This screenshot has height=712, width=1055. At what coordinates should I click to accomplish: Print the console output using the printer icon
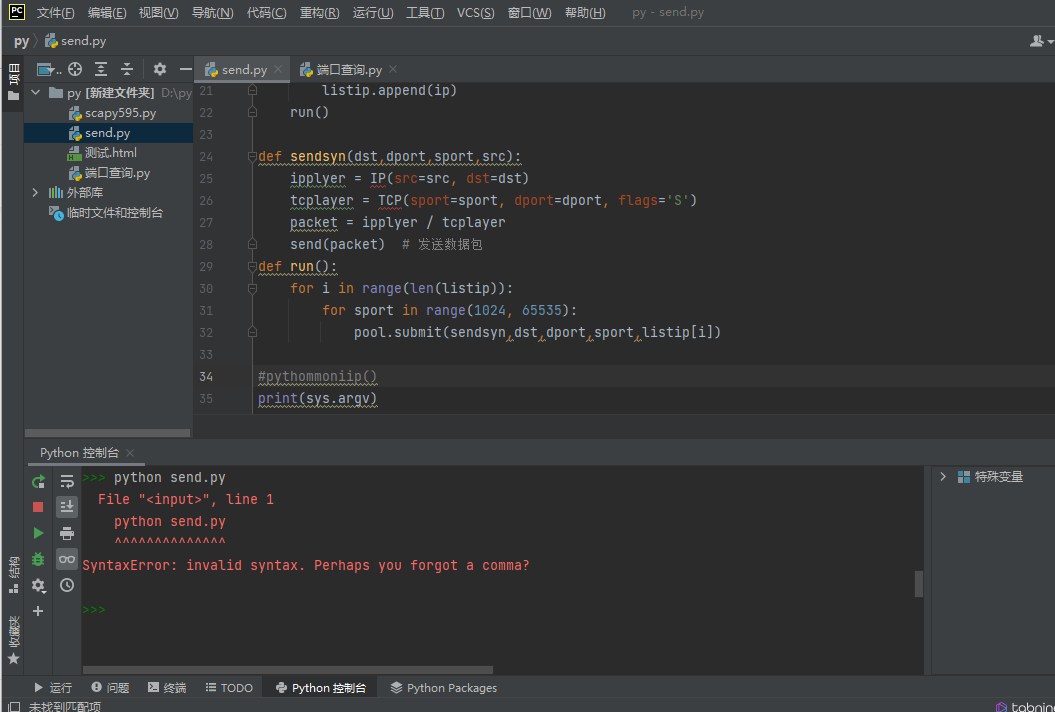(x=67, y=533)
